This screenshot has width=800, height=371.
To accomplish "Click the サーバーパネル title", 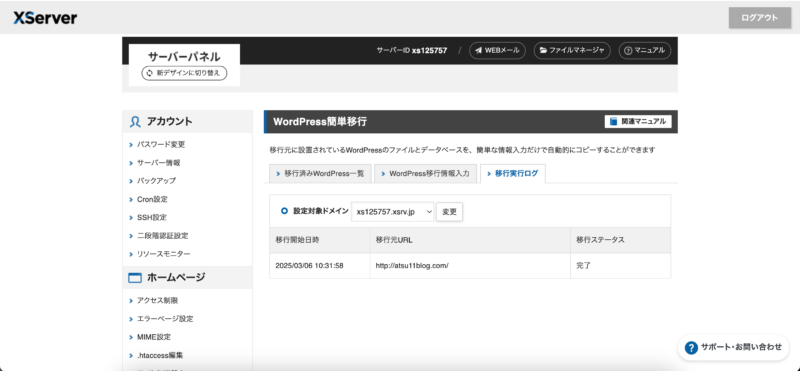I will tap(184, 56).
